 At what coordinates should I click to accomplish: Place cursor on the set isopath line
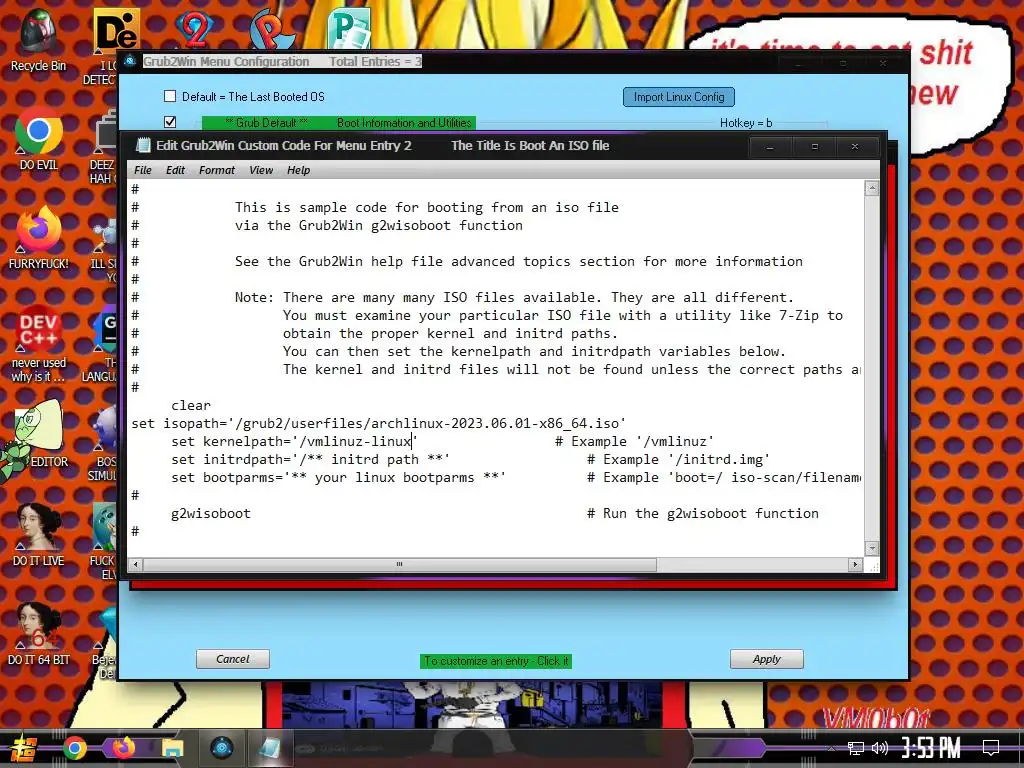pos(379,423)
